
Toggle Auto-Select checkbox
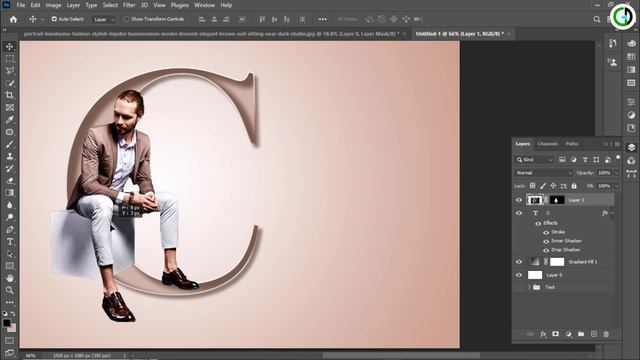pyautogui.click(x=54, y=19)
